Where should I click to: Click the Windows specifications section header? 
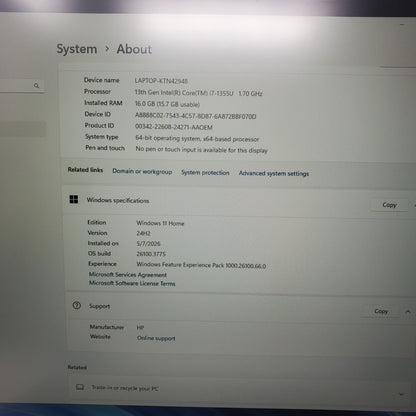point(118,200)
